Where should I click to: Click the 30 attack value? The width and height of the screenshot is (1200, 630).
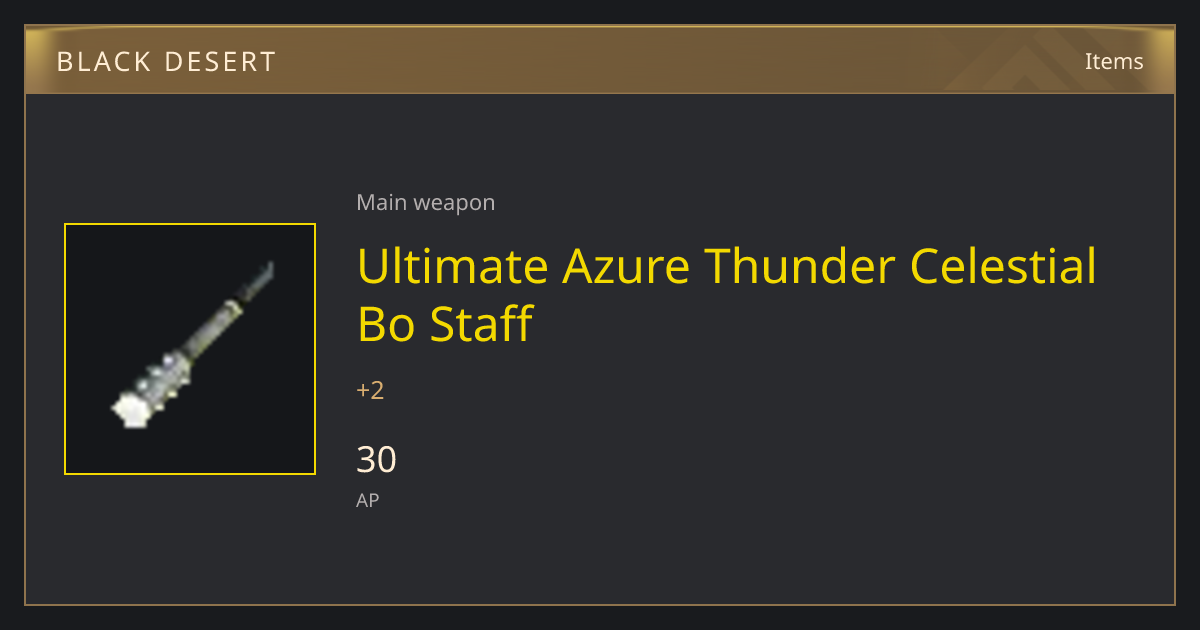pos(376,459)
